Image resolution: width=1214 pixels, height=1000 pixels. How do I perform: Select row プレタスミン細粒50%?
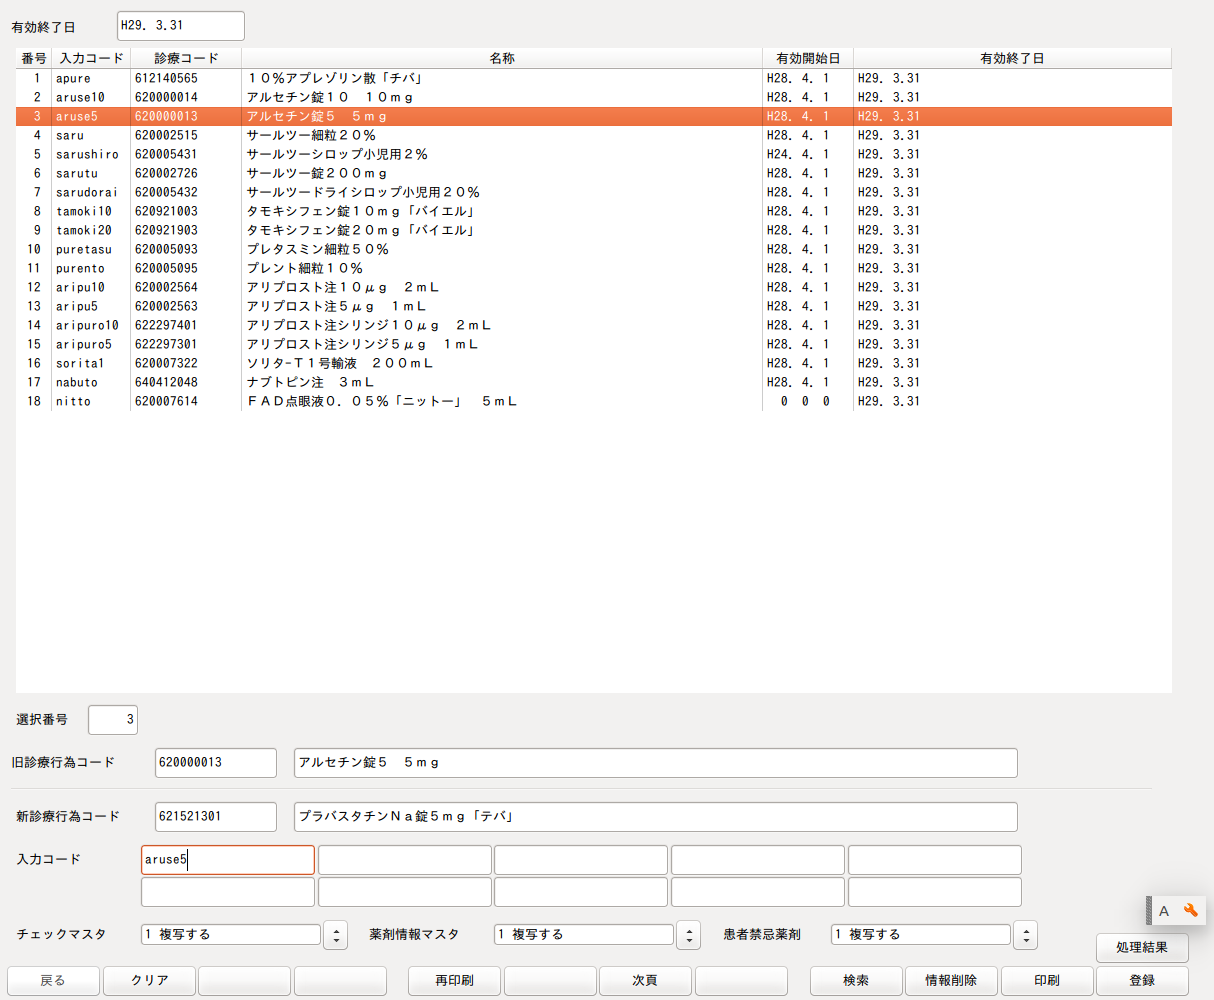tap(594, 249)
